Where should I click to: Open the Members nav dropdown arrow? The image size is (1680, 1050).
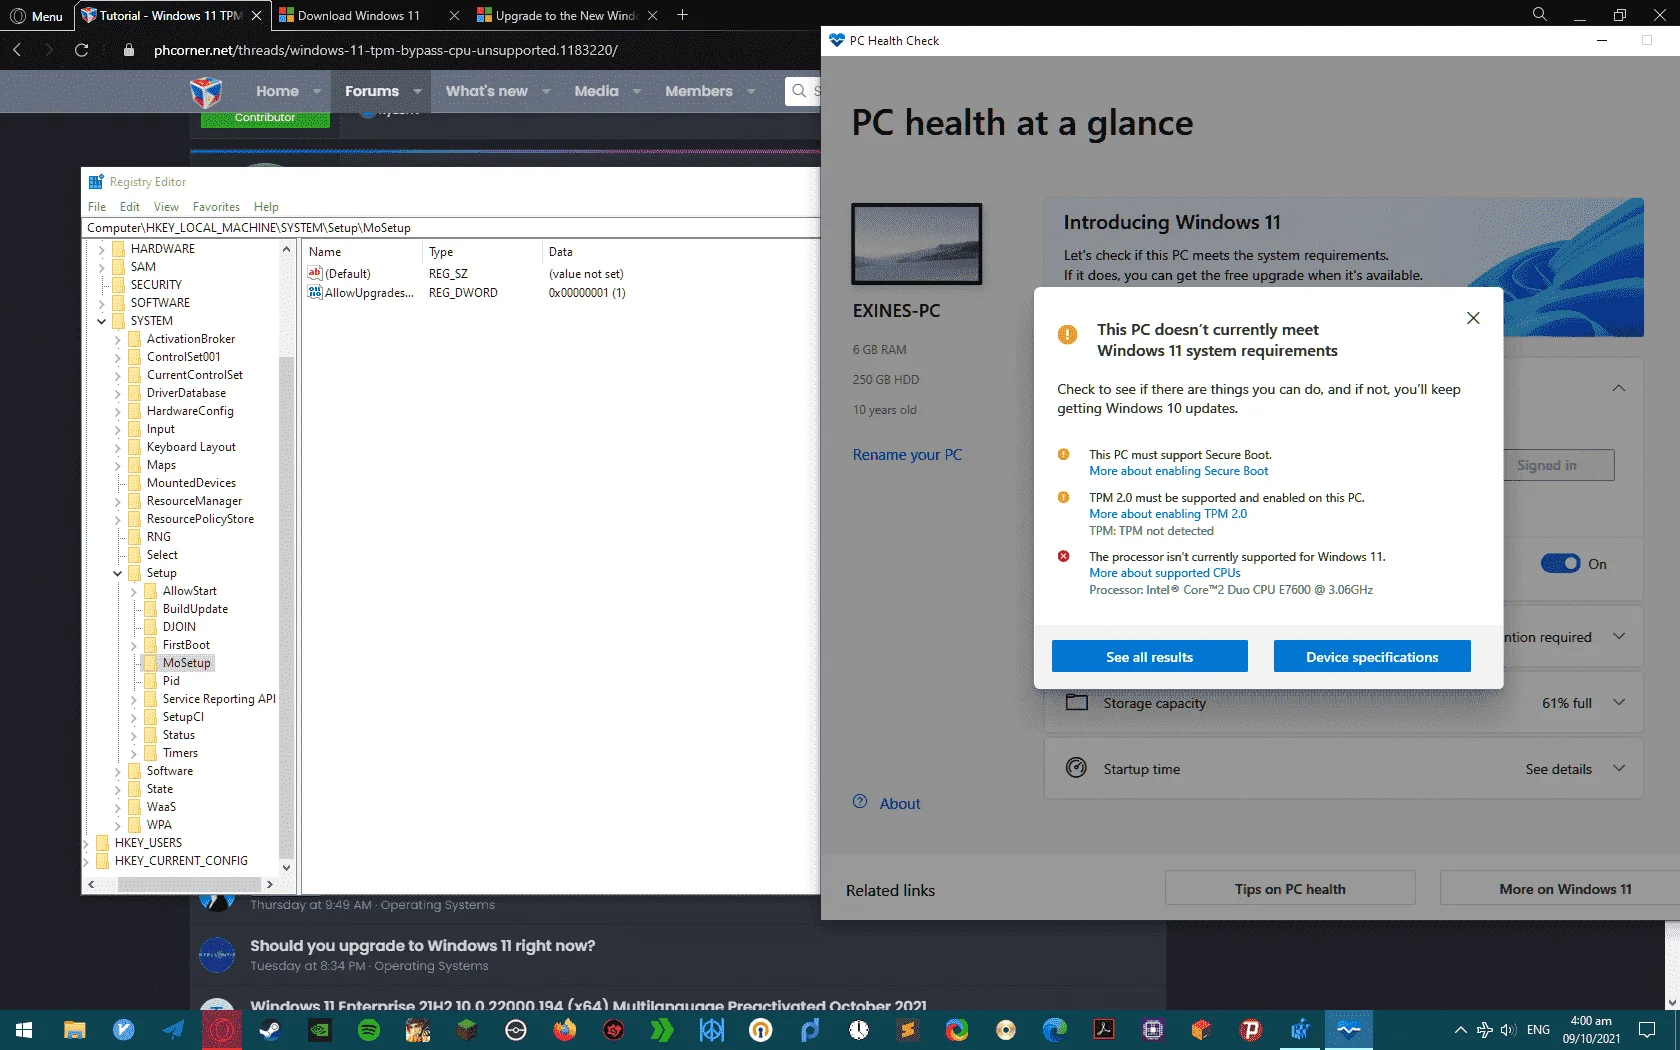coord(751,91)
